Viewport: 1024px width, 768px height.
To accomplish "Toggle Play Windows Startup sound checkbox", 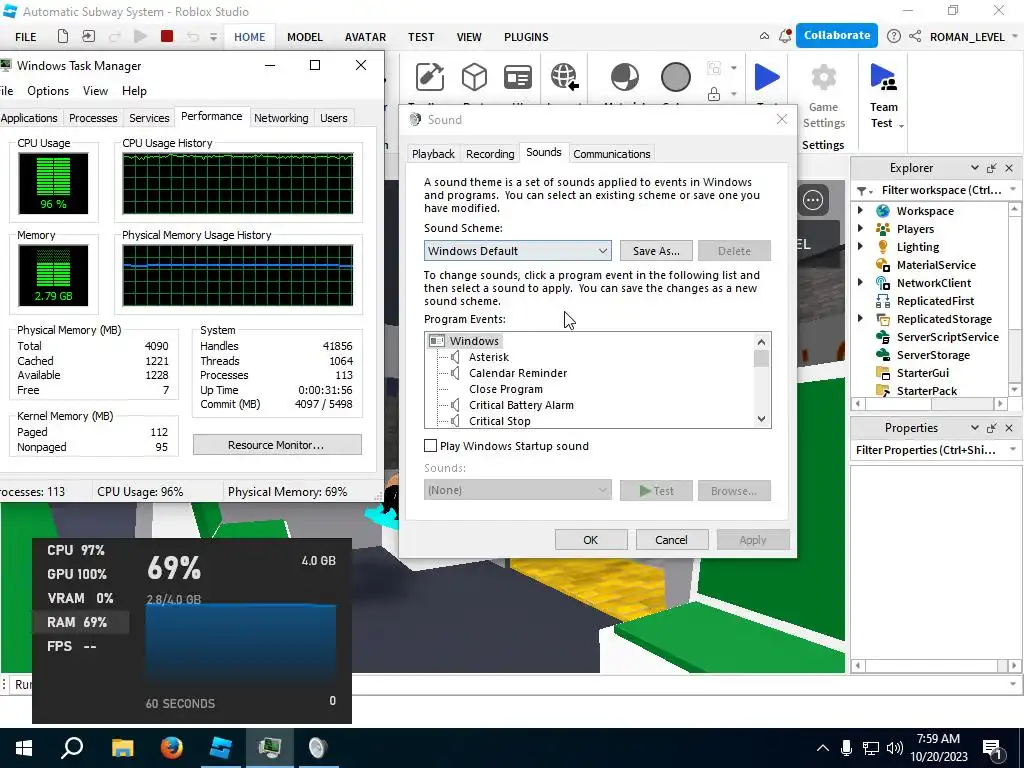I will [430, 446].
